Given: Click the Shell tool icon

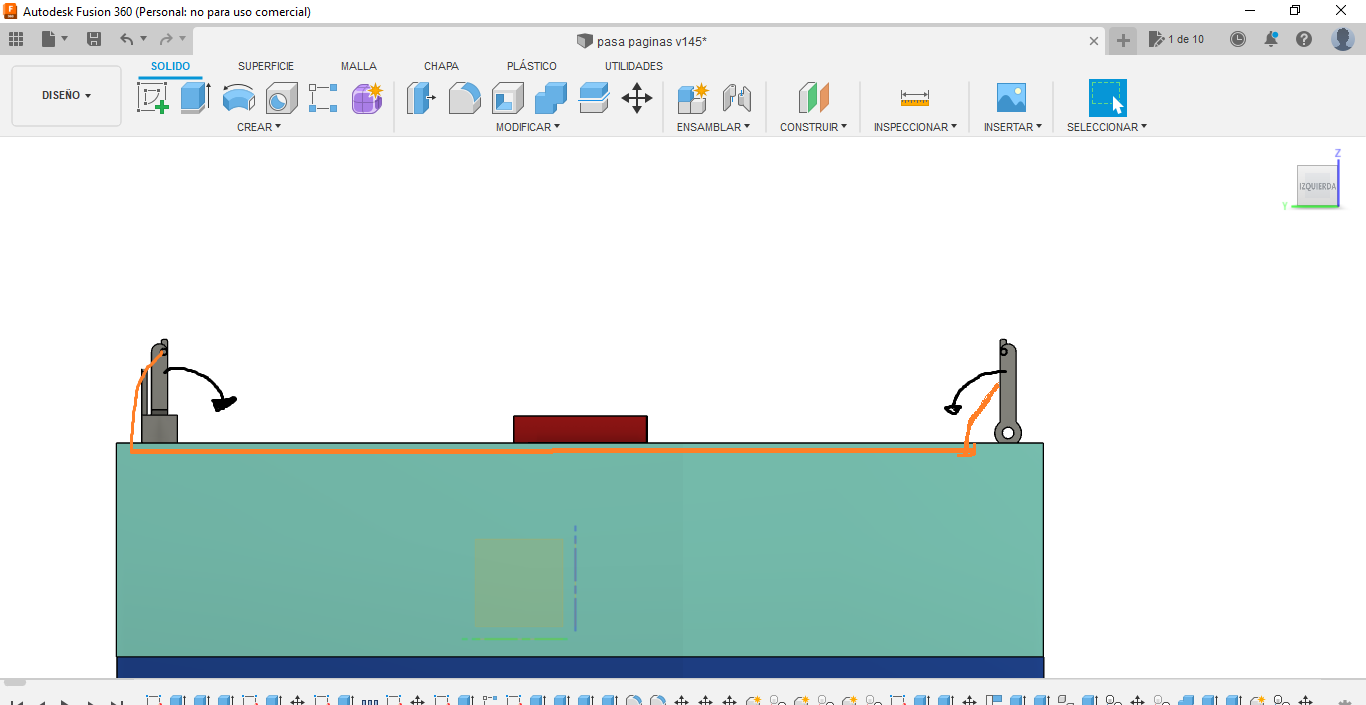Looking at the screenshot, I should 507,98.
